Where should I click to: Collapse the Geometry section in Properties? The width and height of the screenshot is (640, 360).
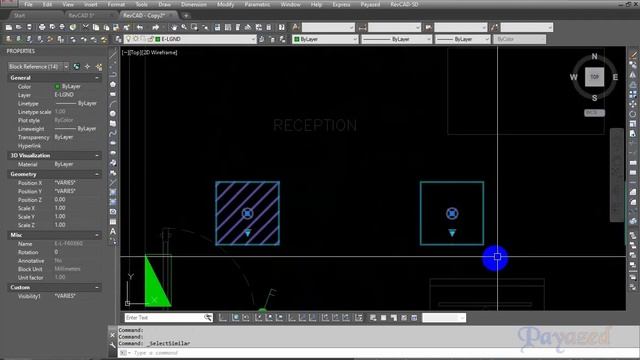point(97,174)
